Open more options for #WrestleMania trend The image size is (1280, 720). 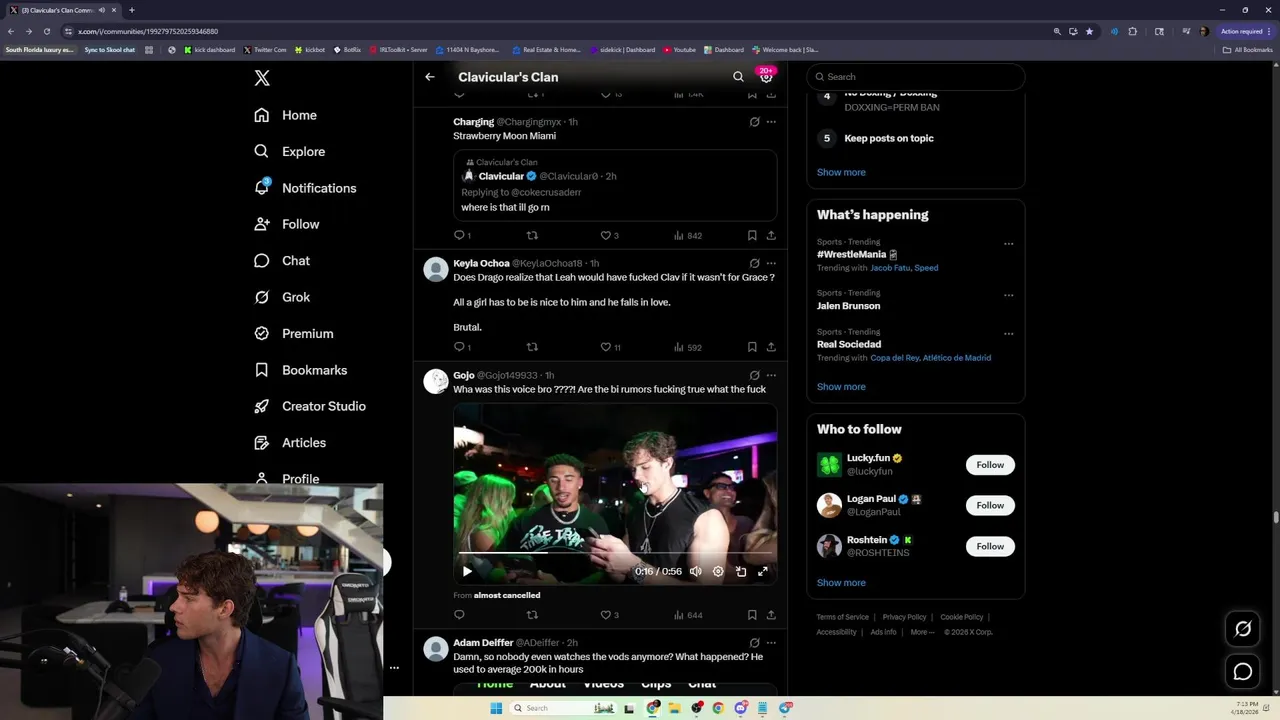(1008, 244)
